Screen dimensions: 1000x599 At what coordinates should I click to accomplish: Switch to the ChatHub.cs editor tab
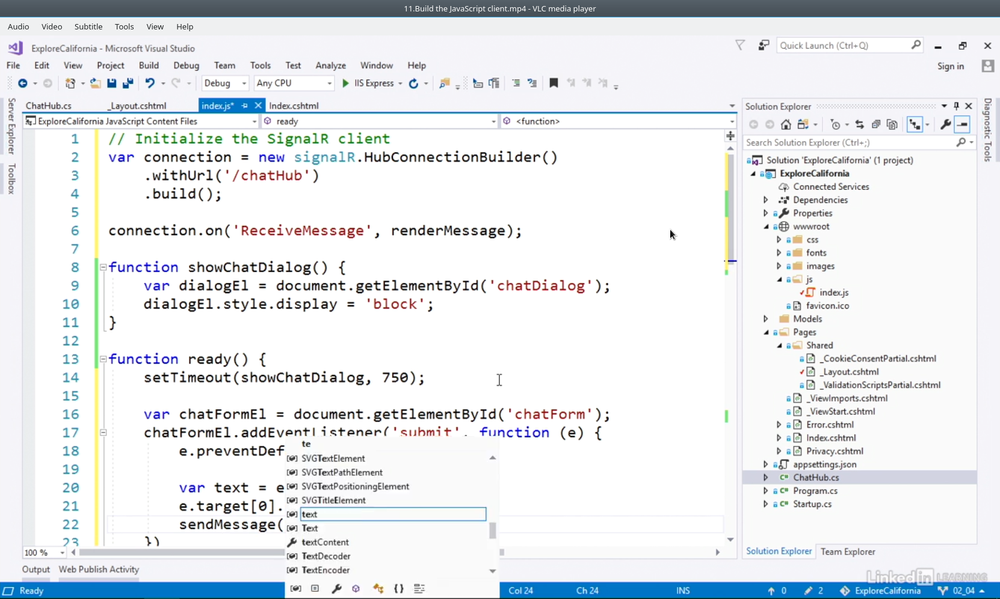tap(48, 105)
